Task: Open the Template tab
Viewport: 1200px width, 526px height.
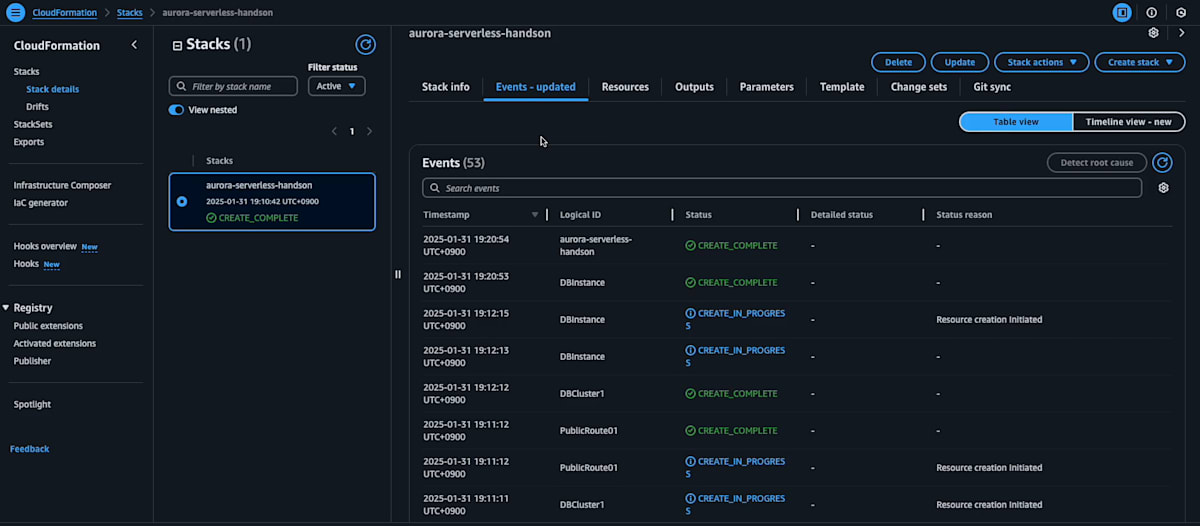Action: (842, 87)
